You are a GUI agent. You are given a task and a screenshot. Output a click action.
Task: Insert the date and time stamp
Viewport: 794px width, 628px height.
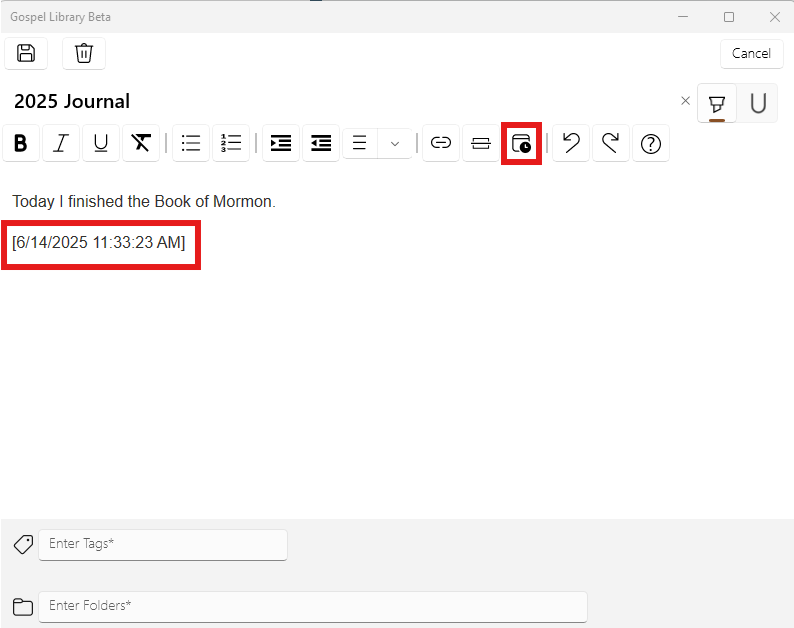(x=521, y=143)
